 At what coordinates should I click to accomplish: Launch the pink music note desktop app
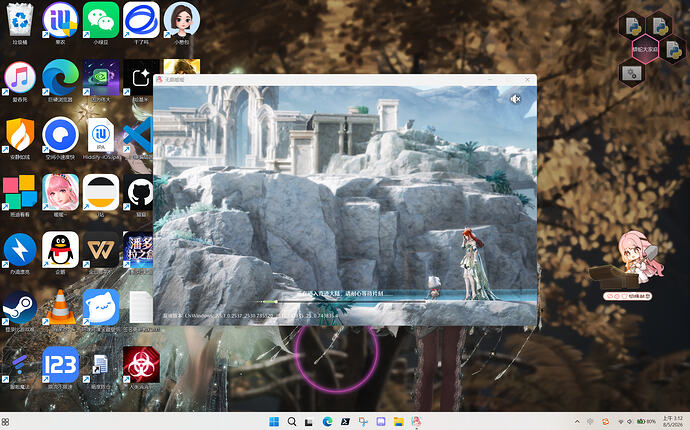point(20,77)
